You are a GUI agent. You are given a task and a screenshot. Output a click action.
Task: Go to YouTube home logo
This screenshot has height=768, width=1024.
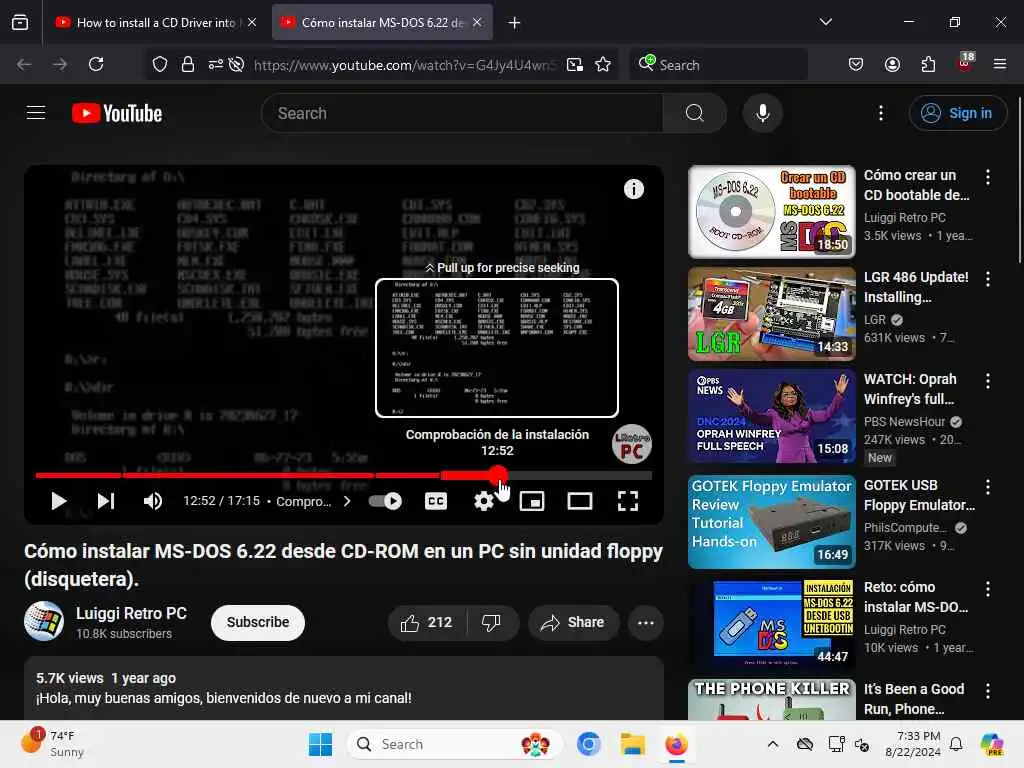(x=117, y=113)
